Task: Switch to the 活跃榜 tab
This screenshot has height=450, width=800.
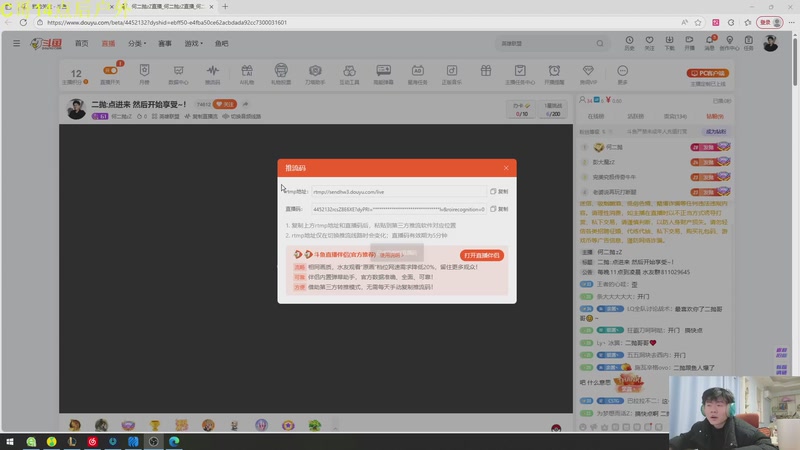Action: click(x=635, y=116)
